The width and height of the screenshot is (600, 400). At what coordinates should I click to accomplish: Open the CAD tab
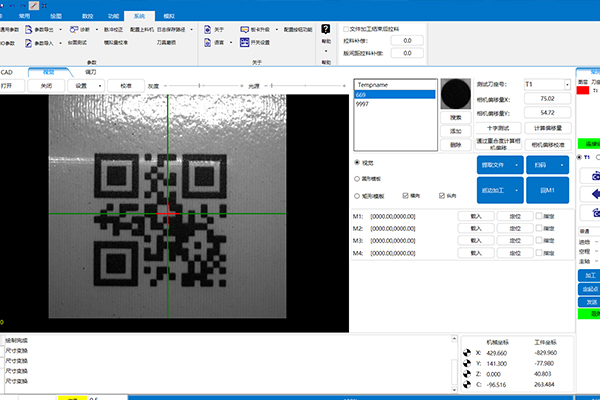7,72
